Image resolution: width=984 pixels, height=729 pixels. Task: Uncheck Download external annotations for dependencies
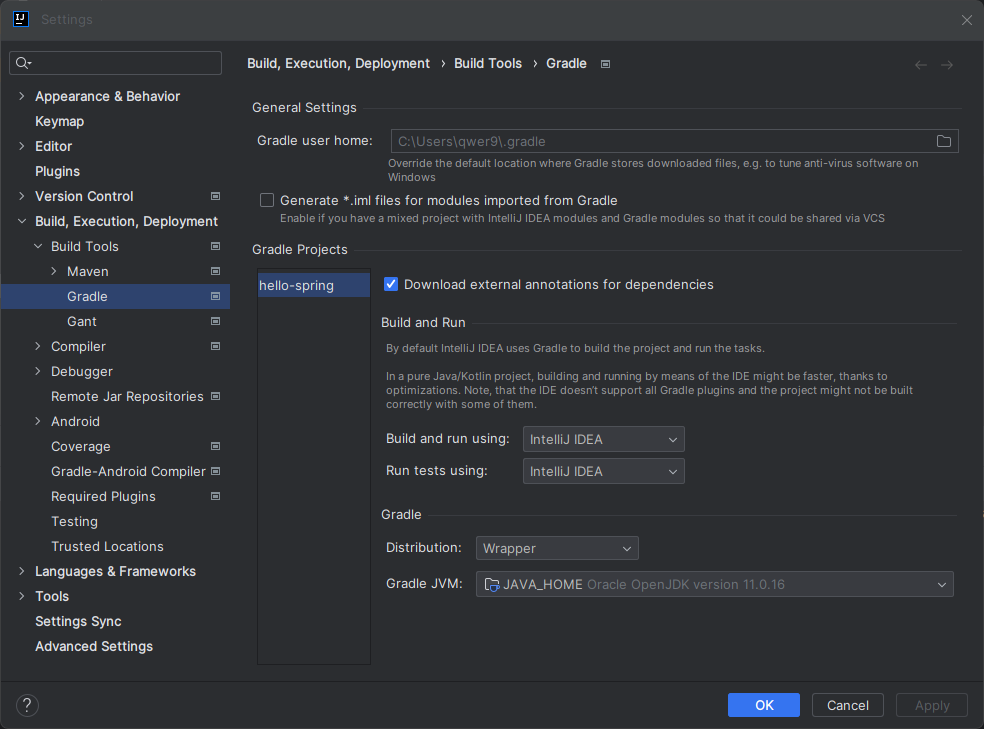pyautogui.click(x=390, y=284)
